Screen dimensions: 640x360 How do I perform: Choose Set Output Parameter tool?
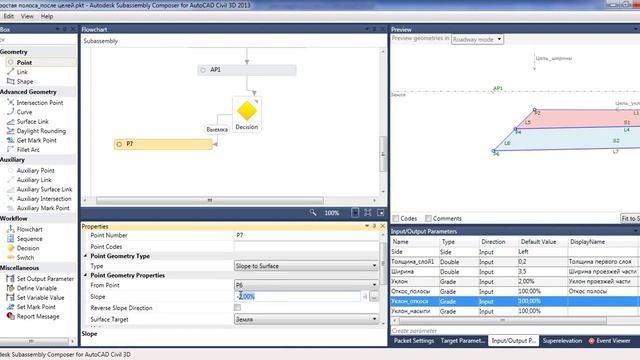(45, 278)
